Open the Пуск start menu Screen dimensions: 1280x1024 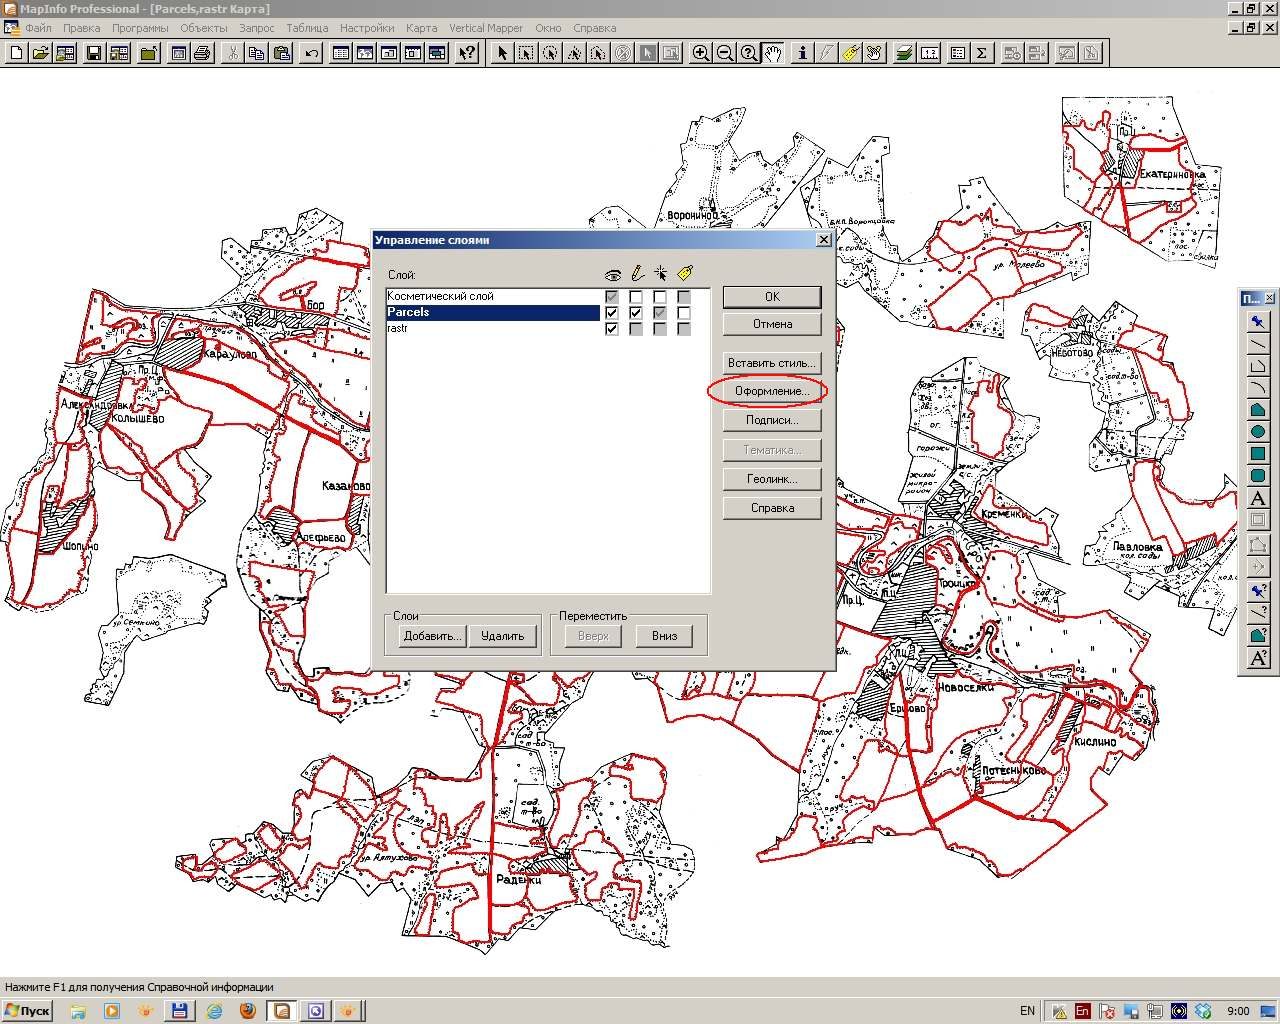(x=27, y=1011)
